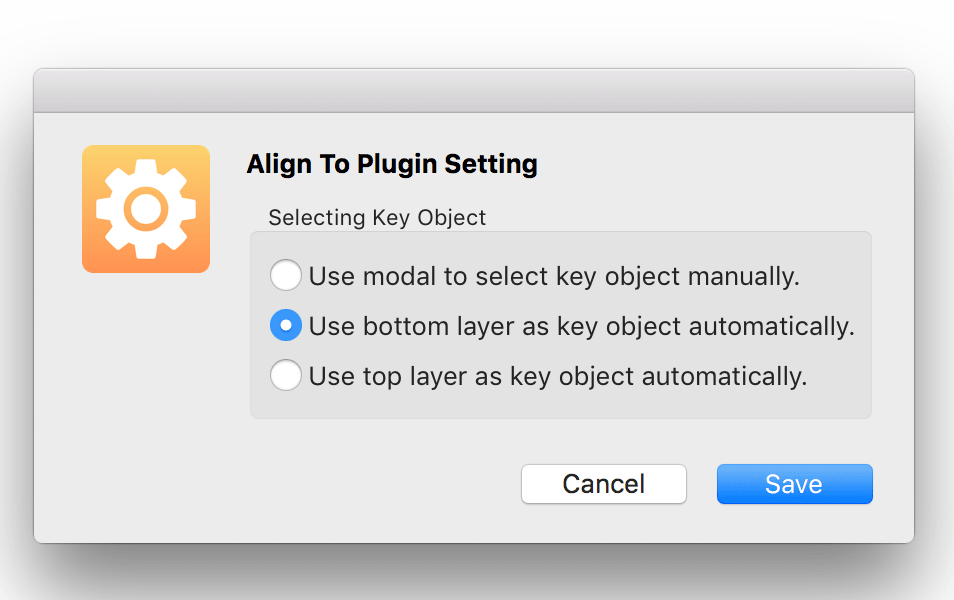954x600 pixels.
Task: Click the gray options group box
Action: point(560,322)
